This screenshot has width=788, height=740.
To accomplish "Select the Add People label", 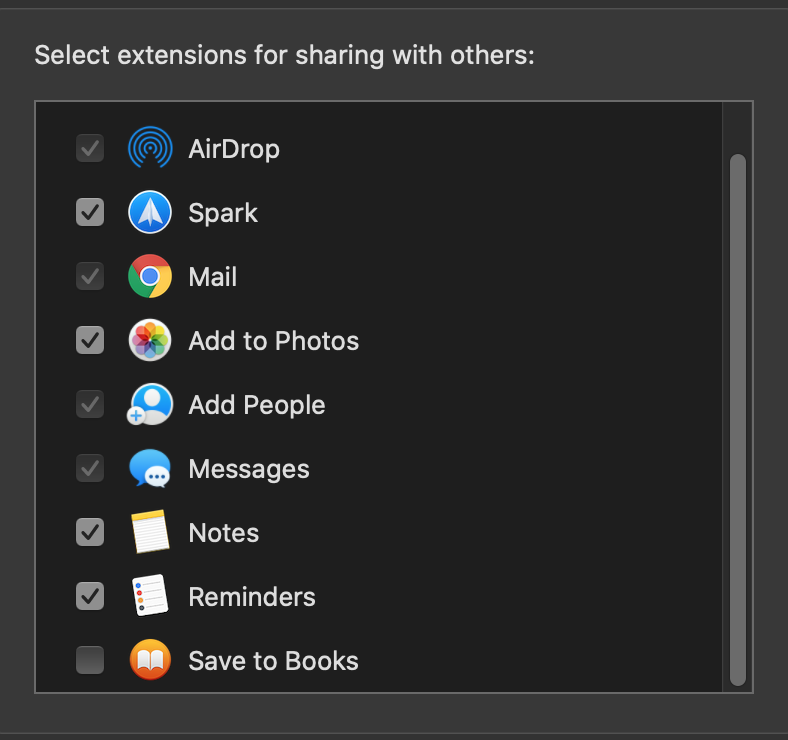I will point(257,405).
